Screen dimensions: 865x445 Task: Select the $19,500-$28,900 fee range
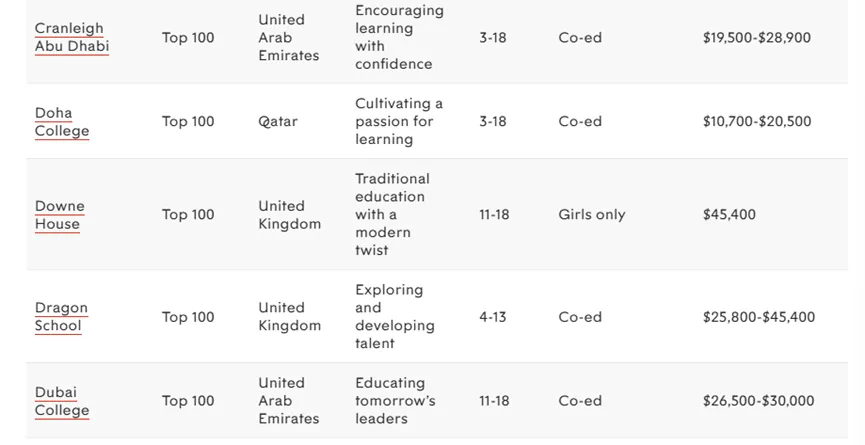(757, 38)
